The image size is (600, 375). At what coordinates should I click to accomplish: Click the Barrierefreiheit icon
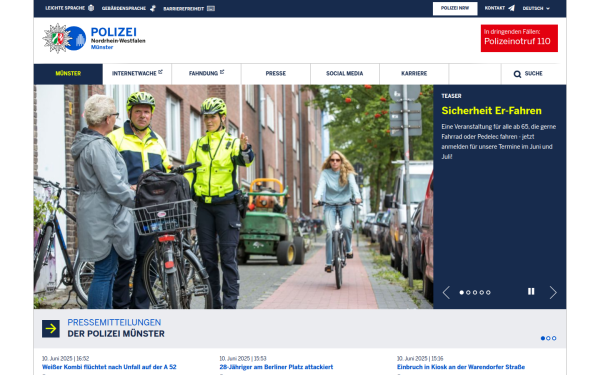pos(211,8)
